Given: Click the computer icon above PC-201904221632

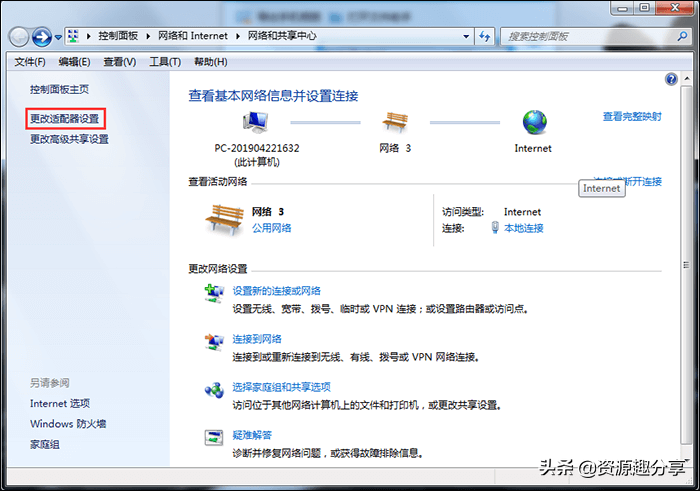Looking at the screenshot, I should click(x=256, y=122).
